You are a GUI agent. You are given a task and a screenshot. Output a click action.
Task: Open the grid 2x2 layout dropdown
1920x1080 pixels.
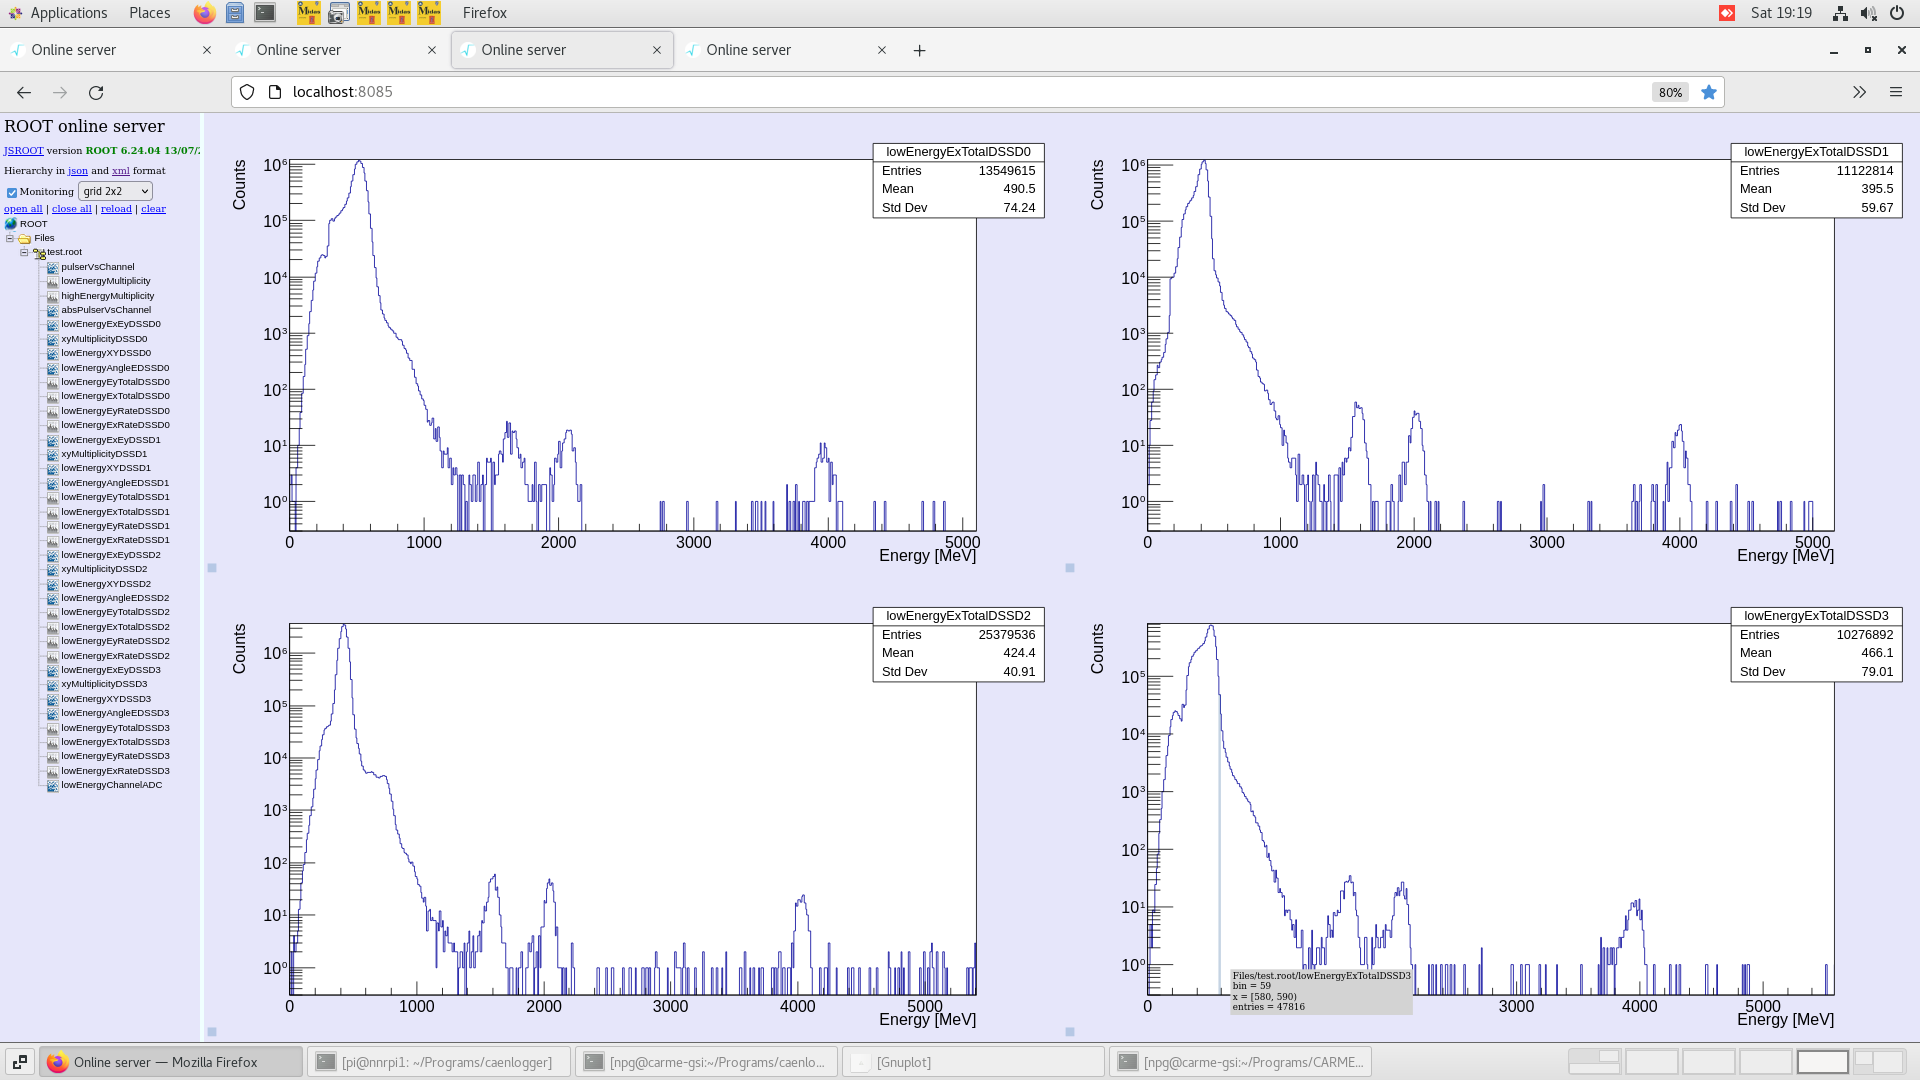115,191
